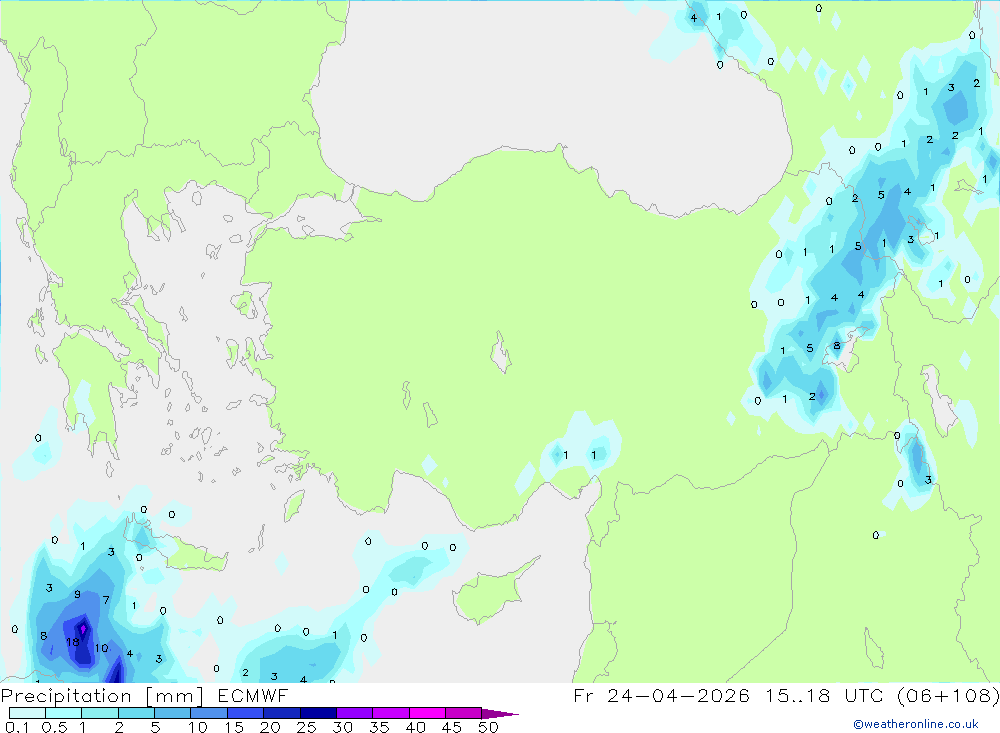The image size is (1000, 733).
Task: Click the 40–45 mm magenta legend swatch
Action: (x=427, y=713)
